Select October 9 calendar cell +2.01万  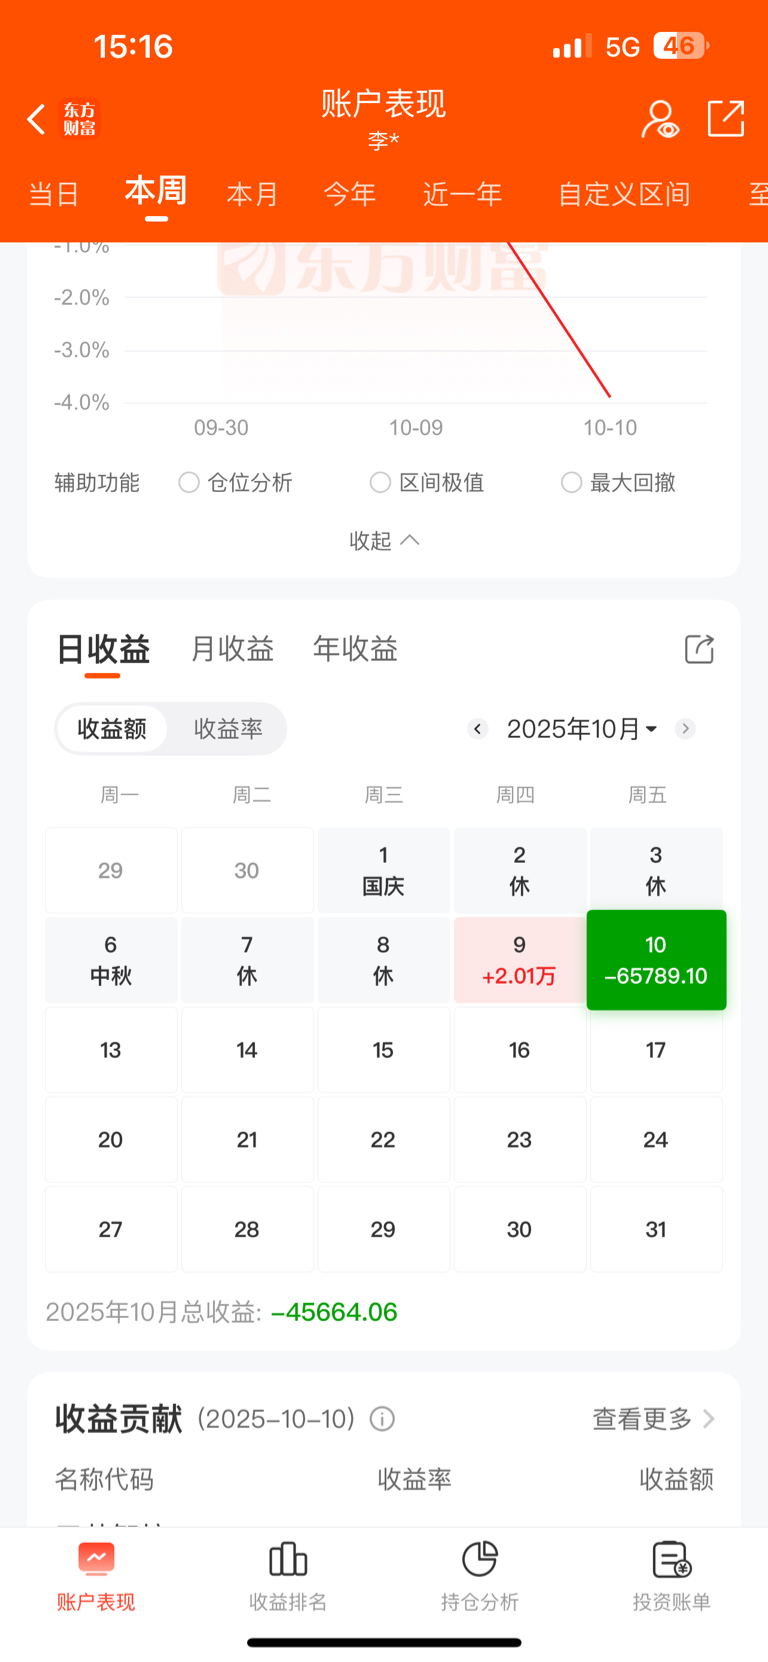click(519, 960)
